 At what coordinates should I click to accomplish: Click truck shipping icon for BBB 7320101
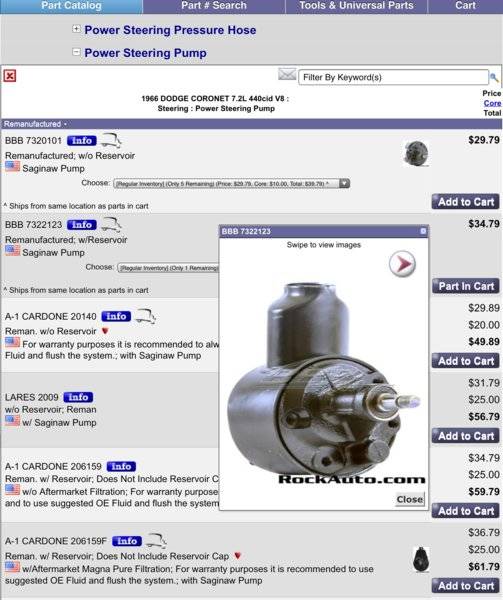(x=111, y=140)
